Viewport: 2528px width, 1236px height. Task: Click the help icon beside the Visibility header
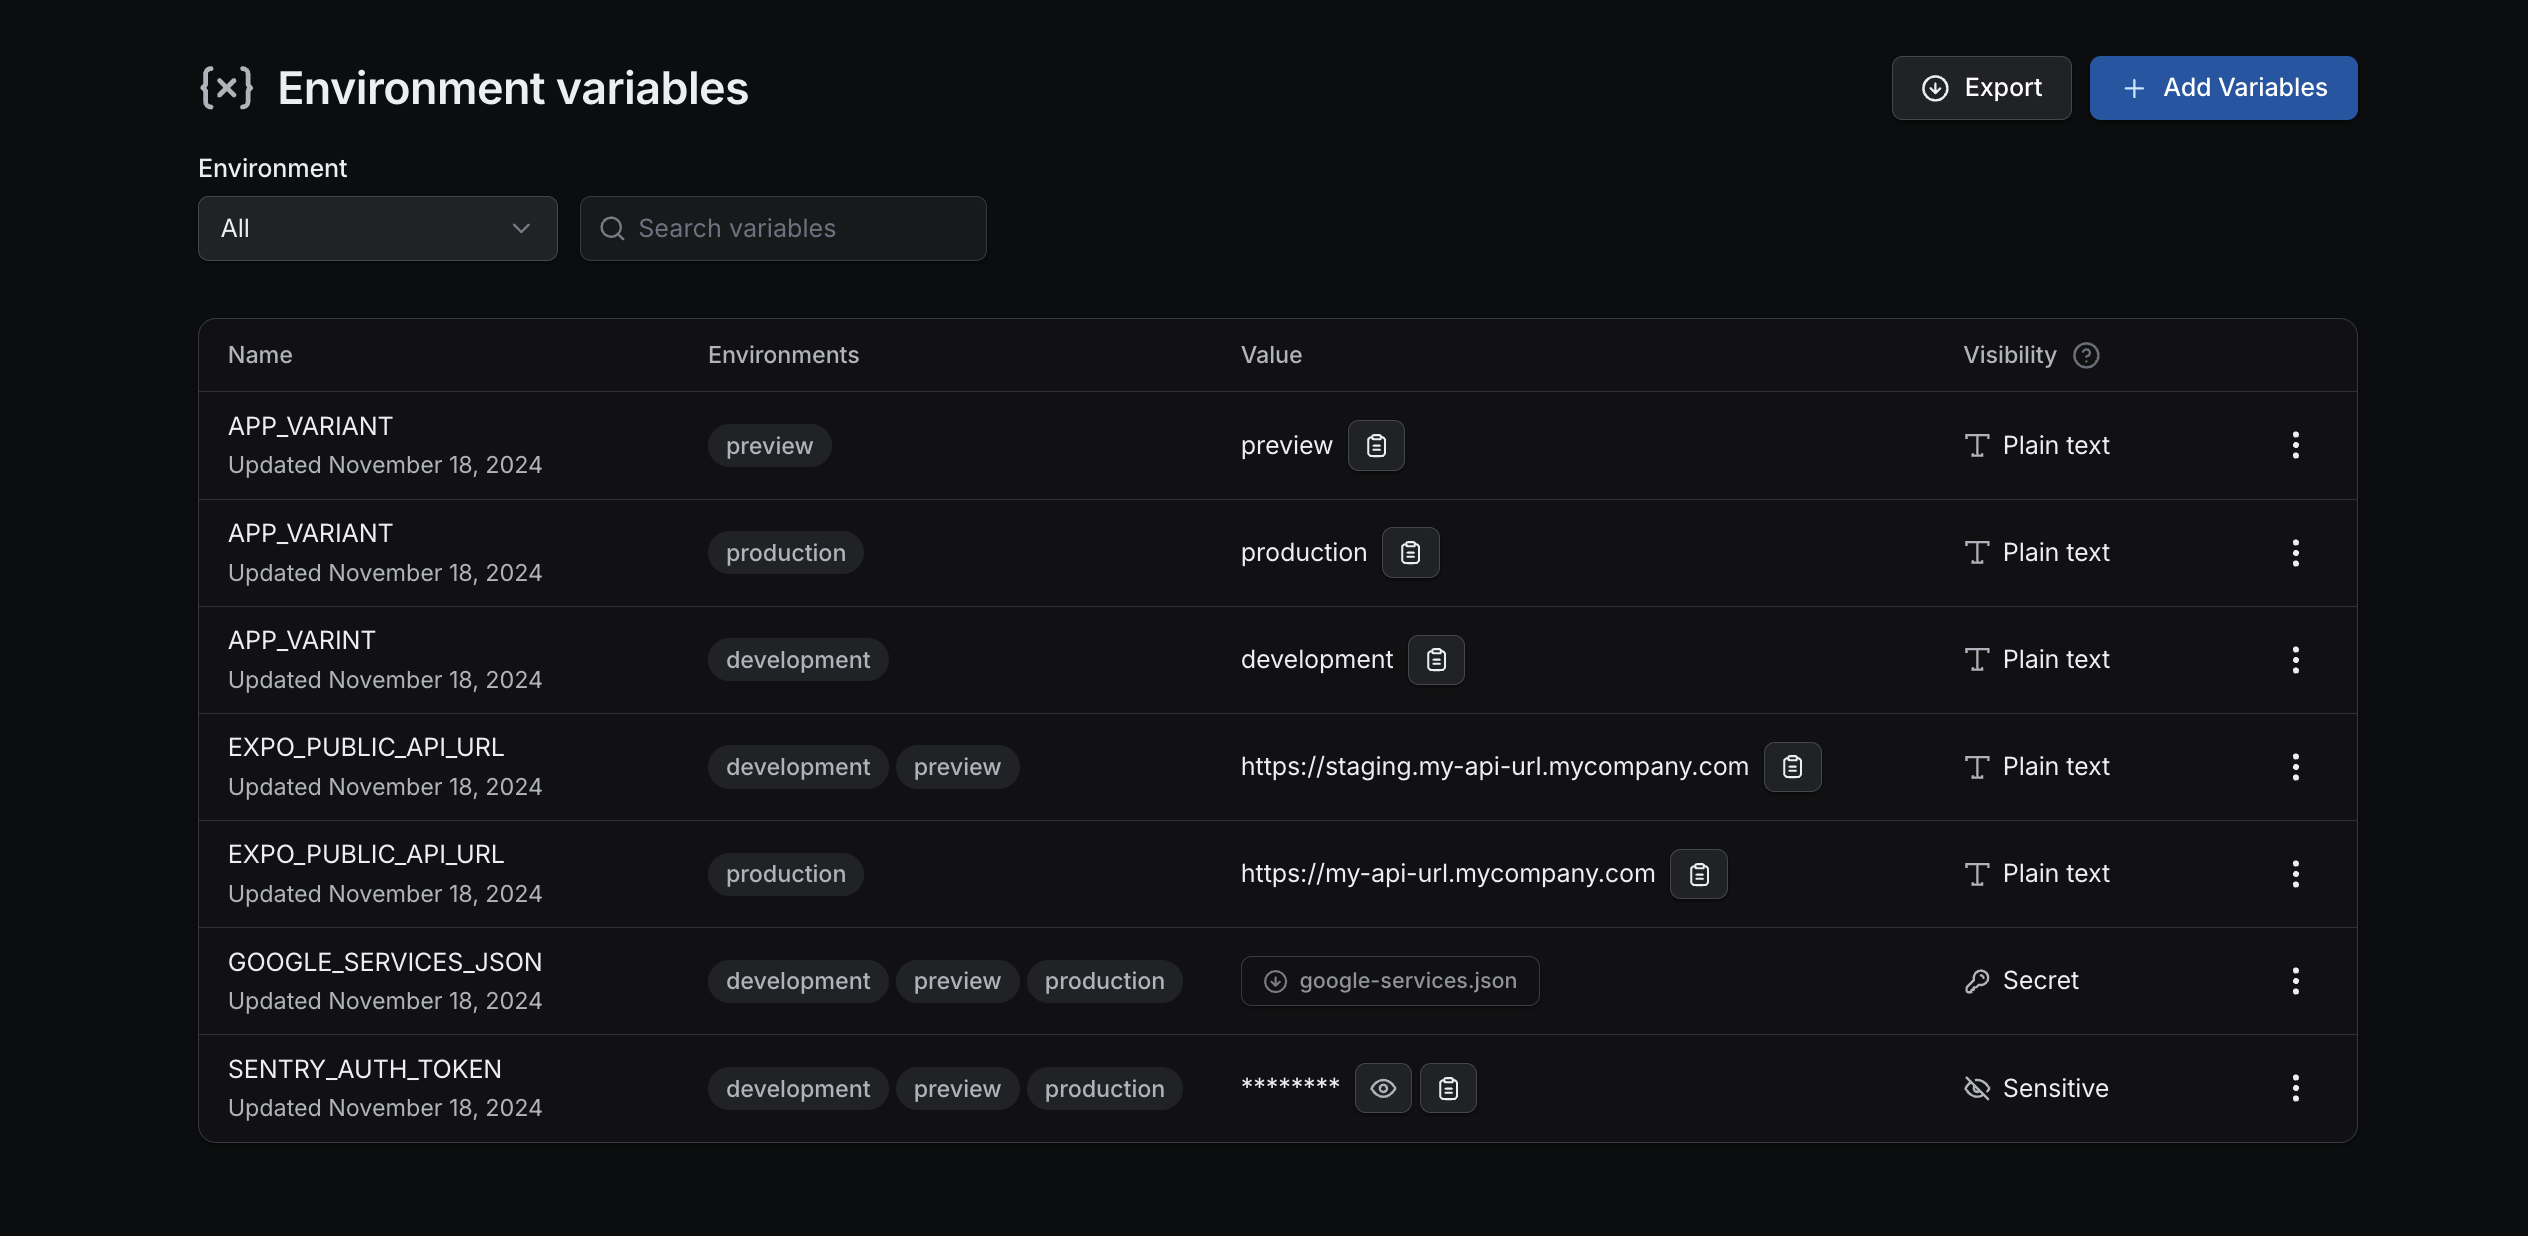pos(2087,355)
